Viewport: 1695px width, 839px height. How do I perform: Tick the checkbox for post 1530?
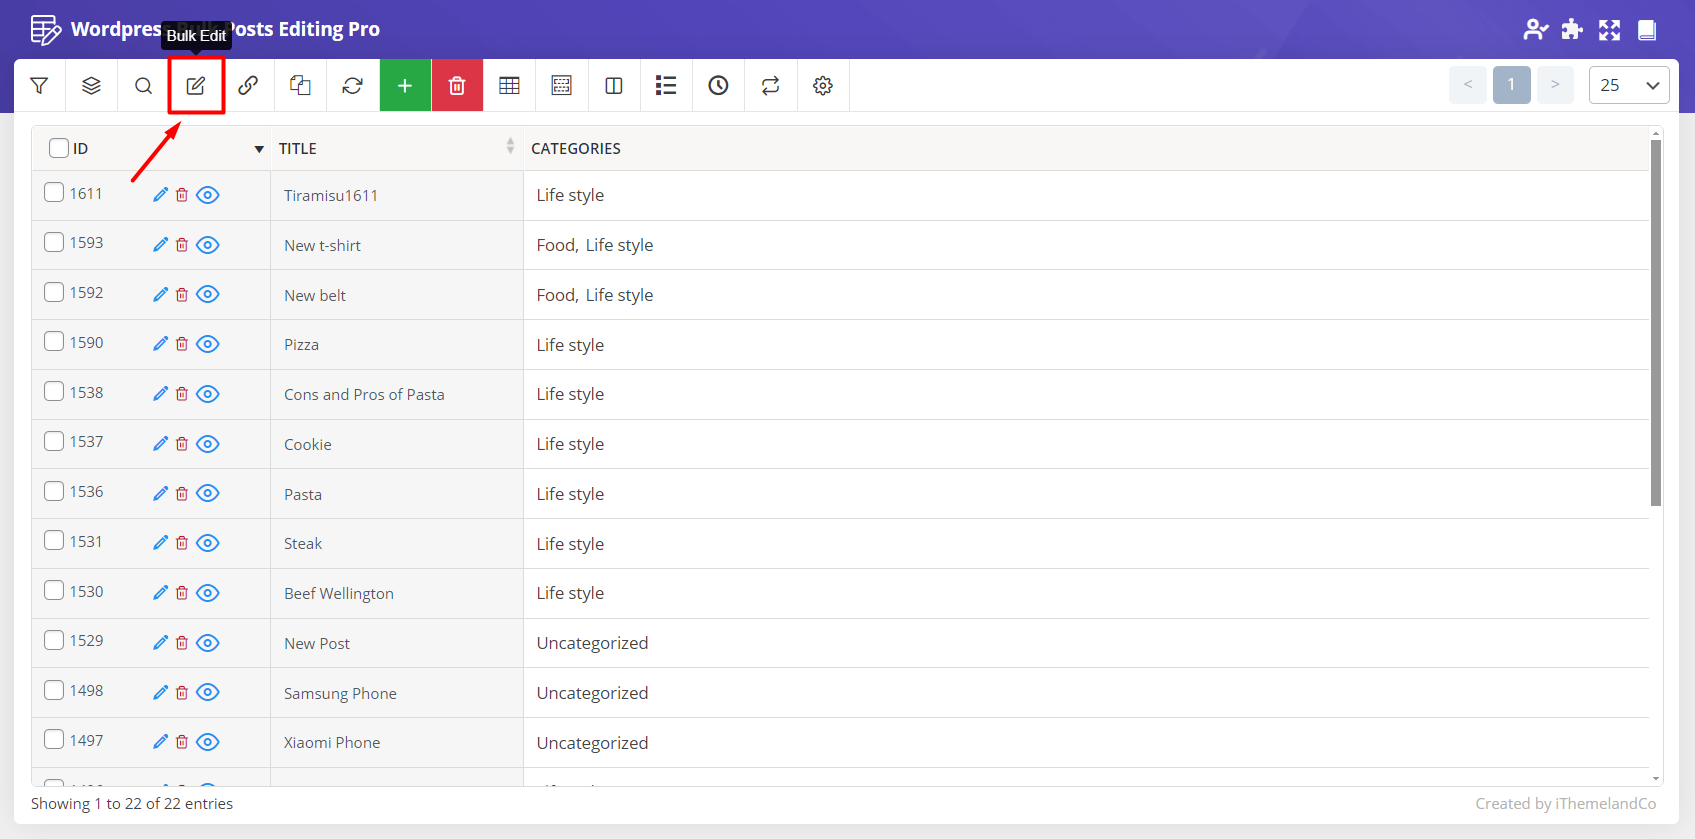pyautogui.click(x=54, y=590)
